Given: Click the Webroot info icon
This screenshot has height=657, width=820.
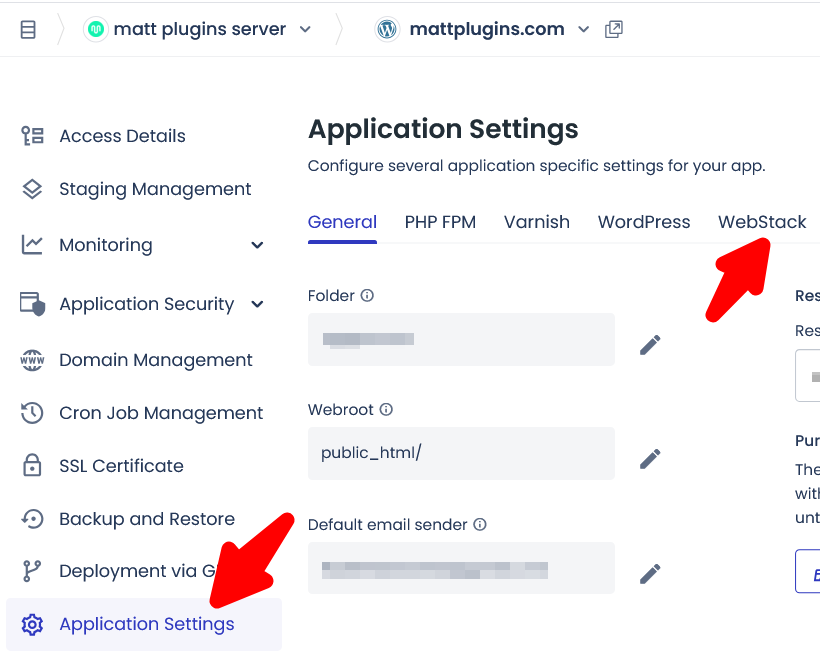Looking at the screenshot, I should (x=386, y=410).
